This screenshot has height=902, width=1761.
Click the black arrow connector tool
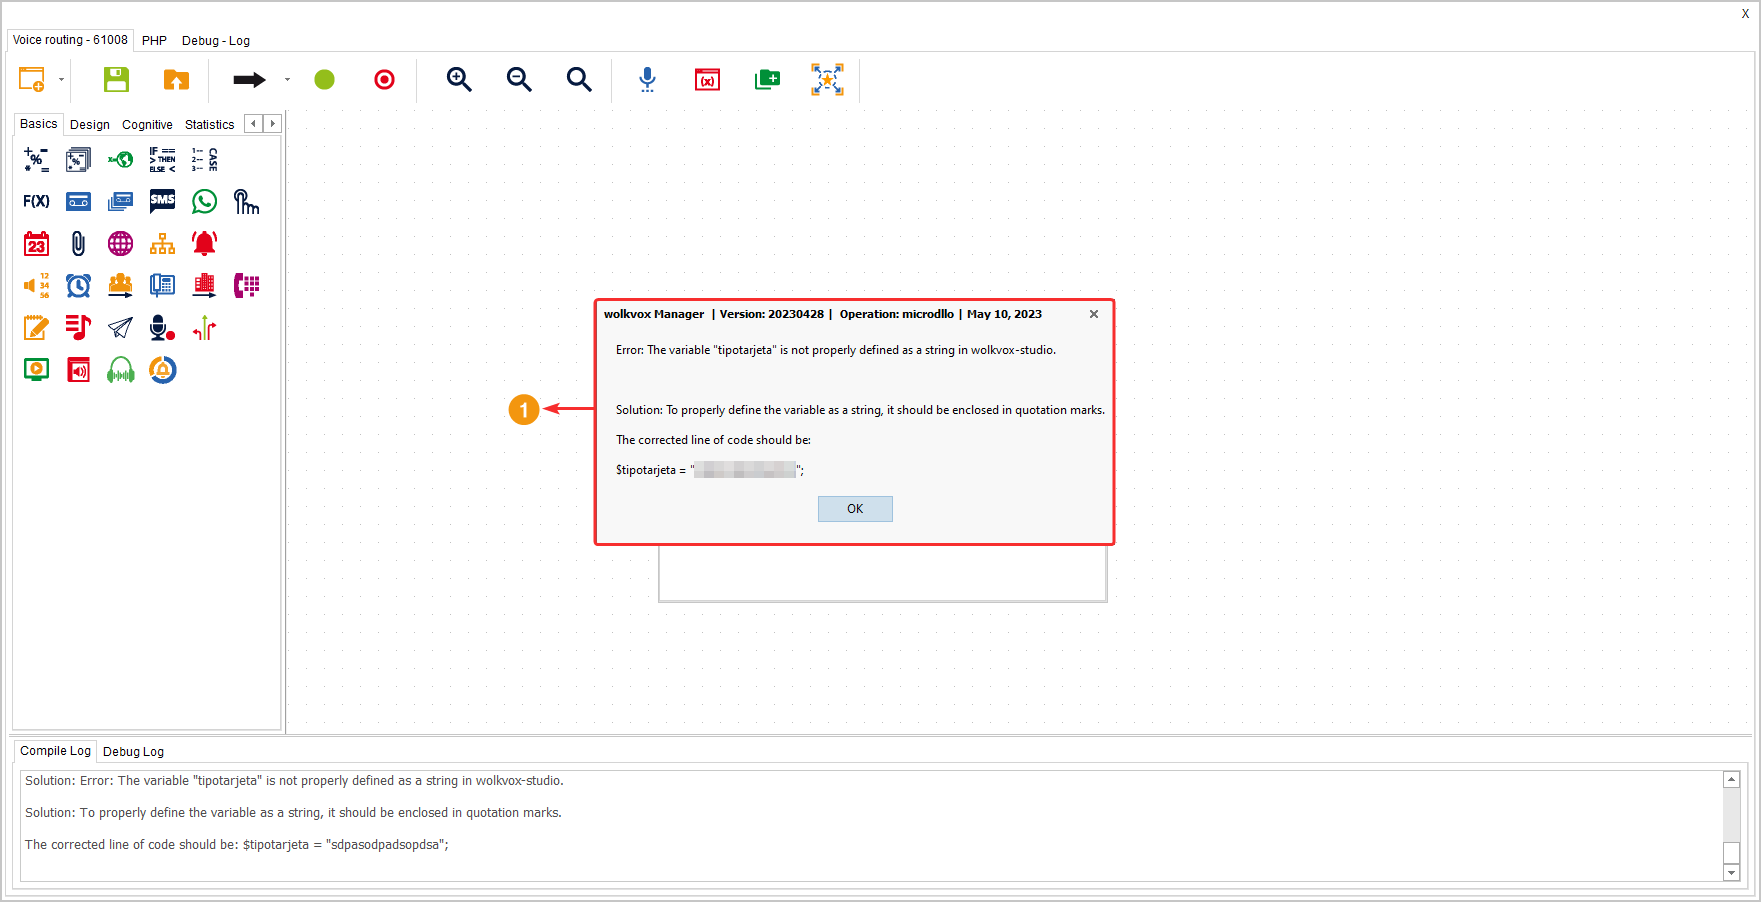pyautogui.click(x=249, y=79)
